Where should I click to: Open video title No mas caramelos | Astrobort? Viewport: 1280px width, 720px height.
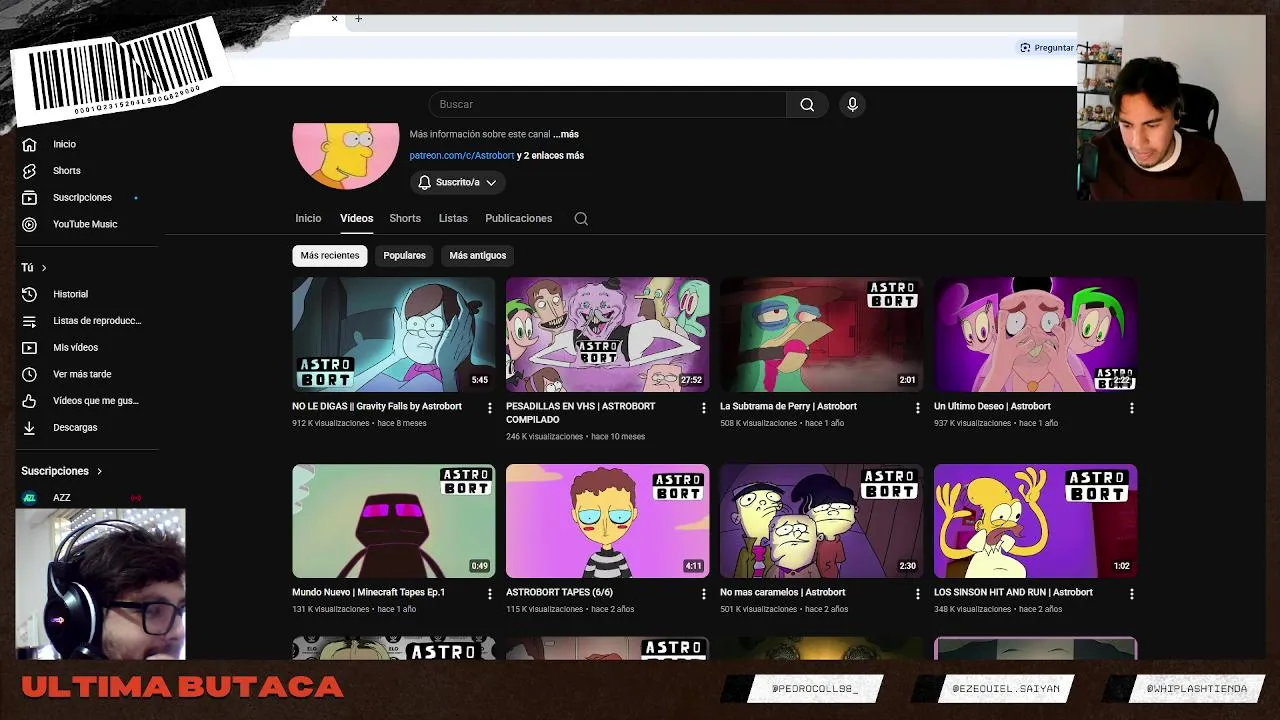782,592
